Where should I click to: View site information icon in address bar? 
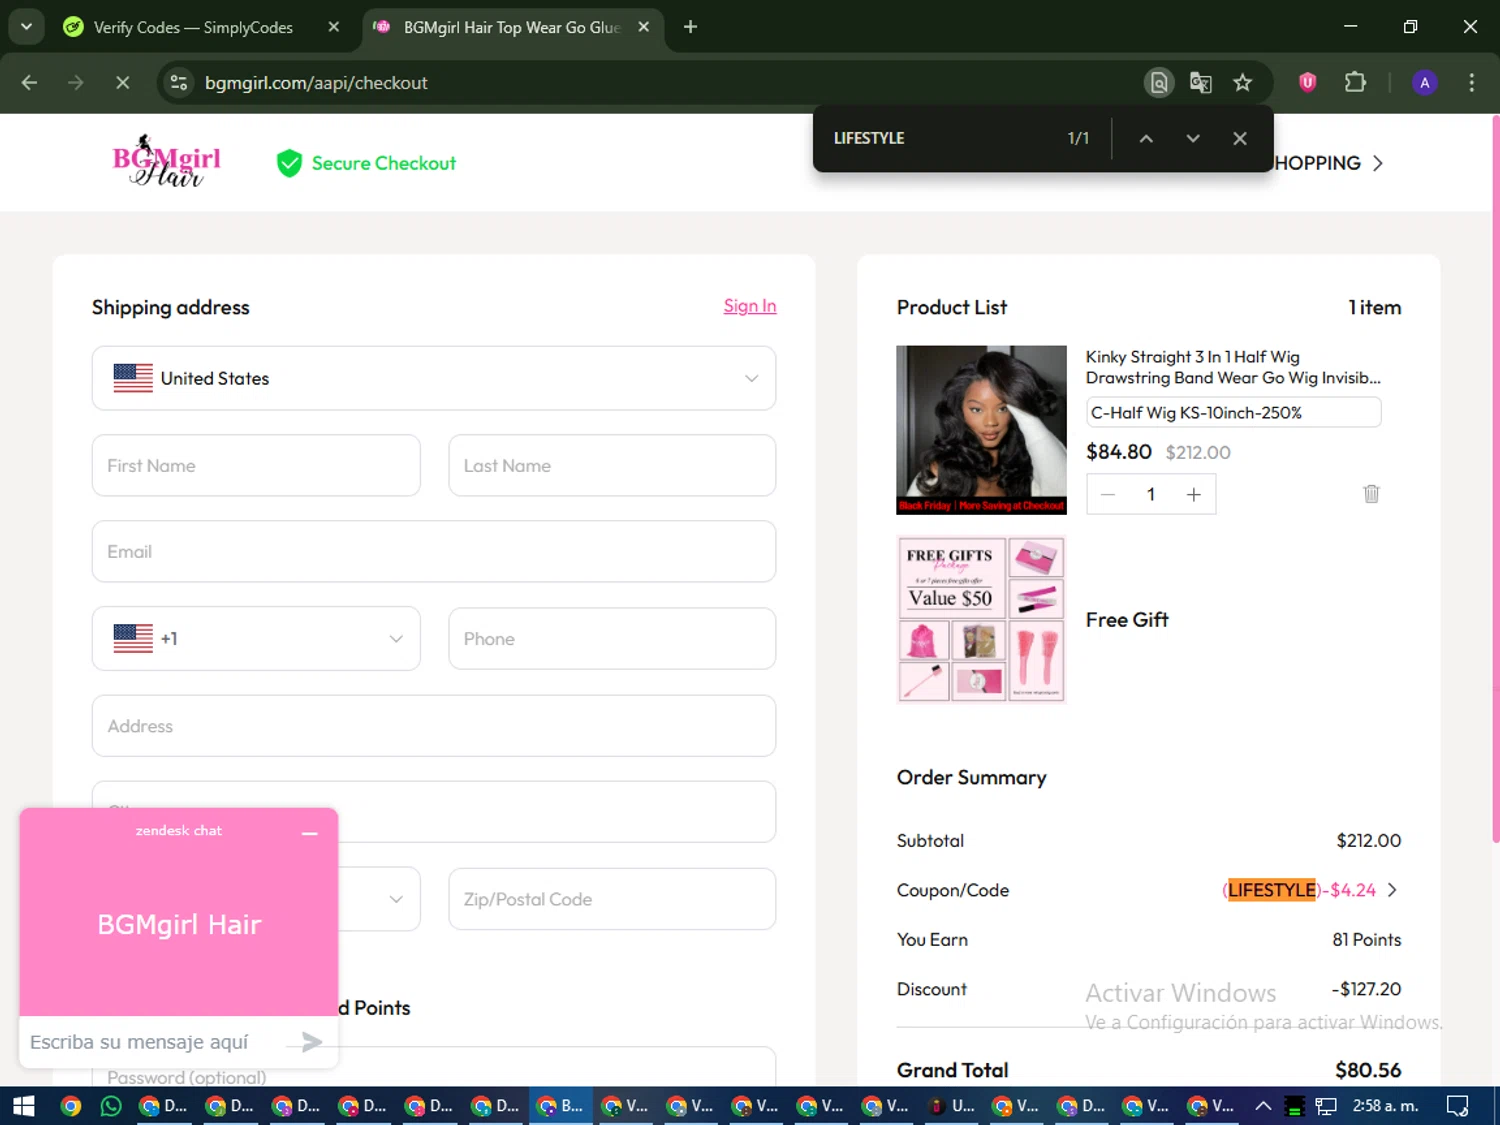(179, 83)
